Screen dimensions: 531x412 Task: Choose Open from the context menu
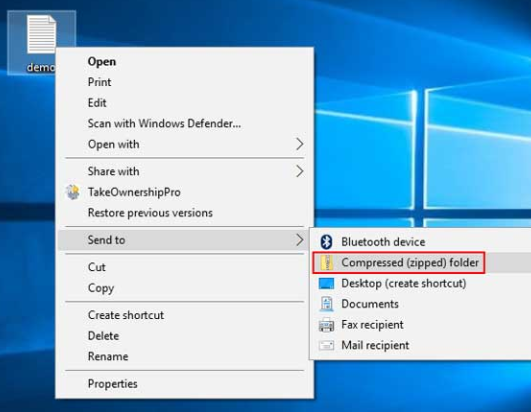pyautogui.click(x=102, y=62)
